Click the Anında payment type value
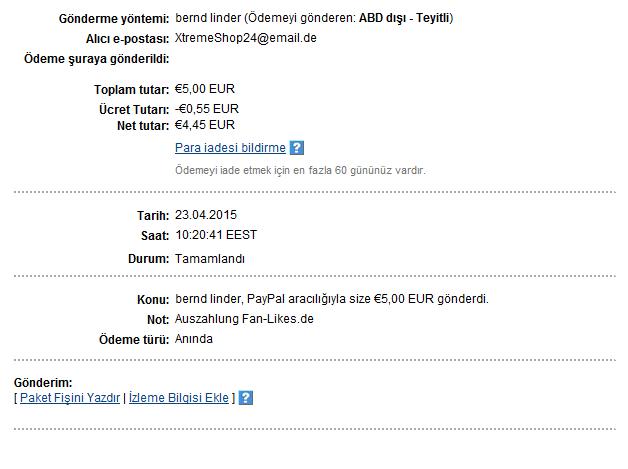Screen dimensions: 628x469 194,339
